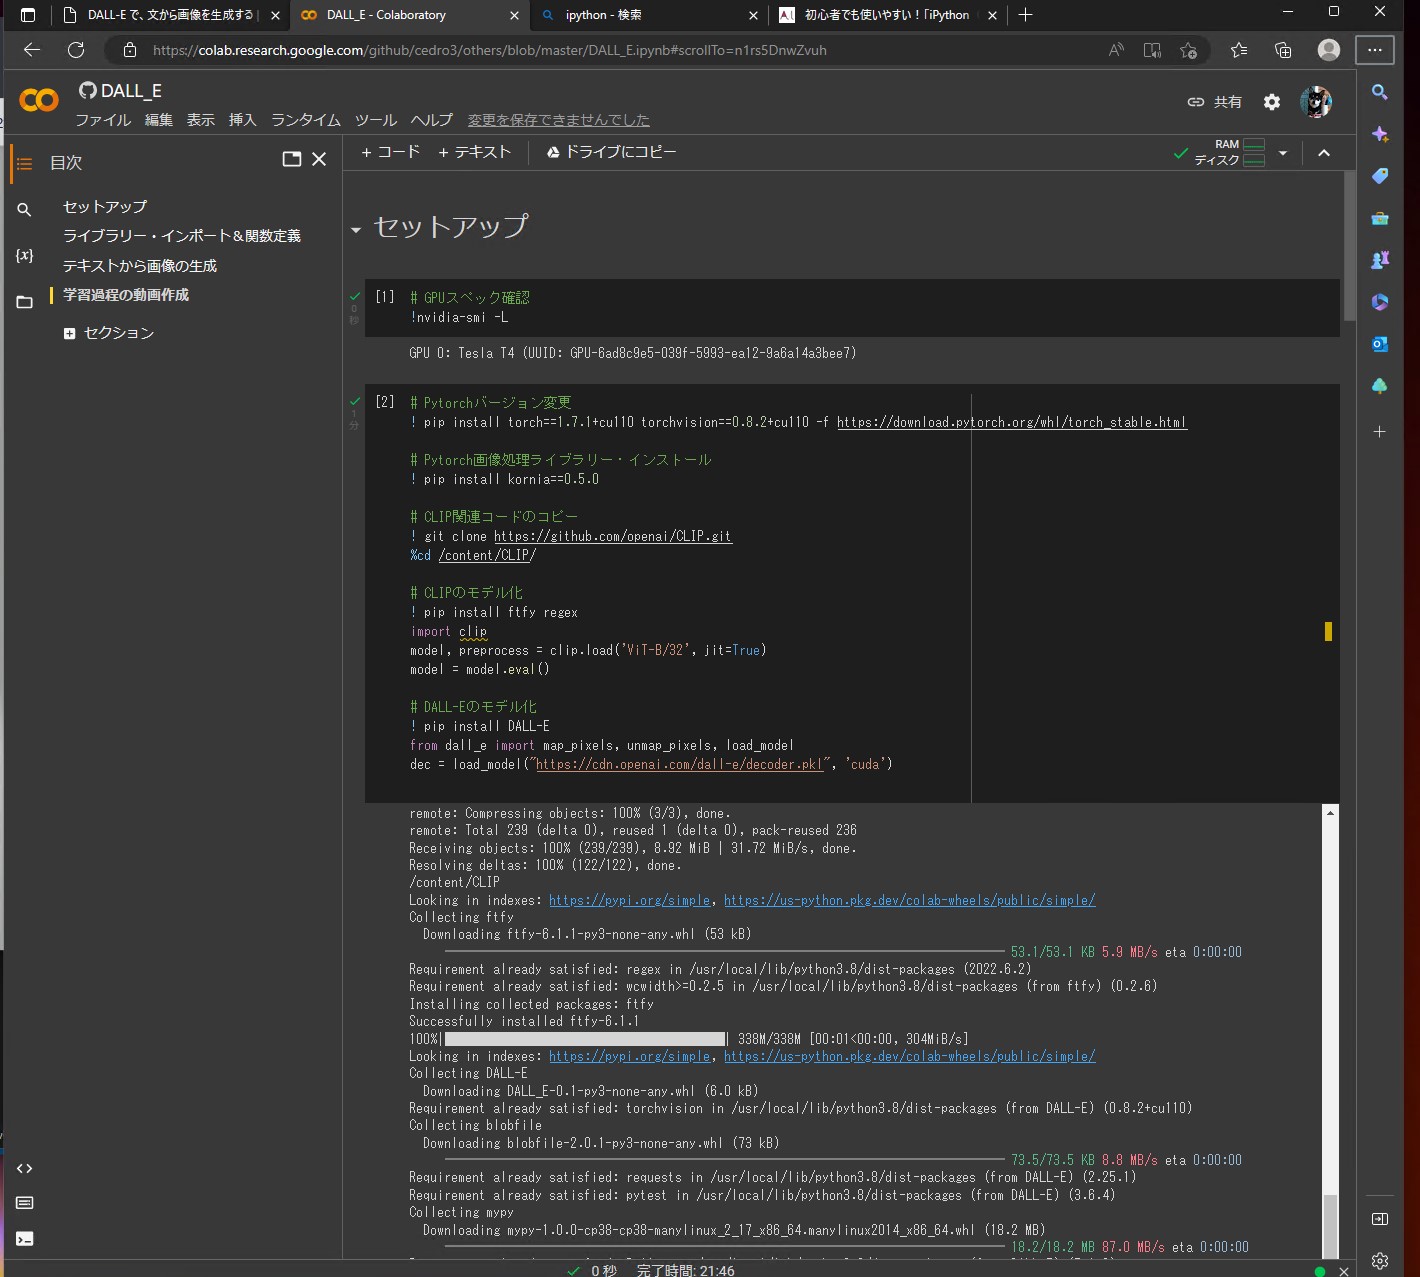Click the RAM and disk usage indicator
1420x1277 pixels.
1229,153
